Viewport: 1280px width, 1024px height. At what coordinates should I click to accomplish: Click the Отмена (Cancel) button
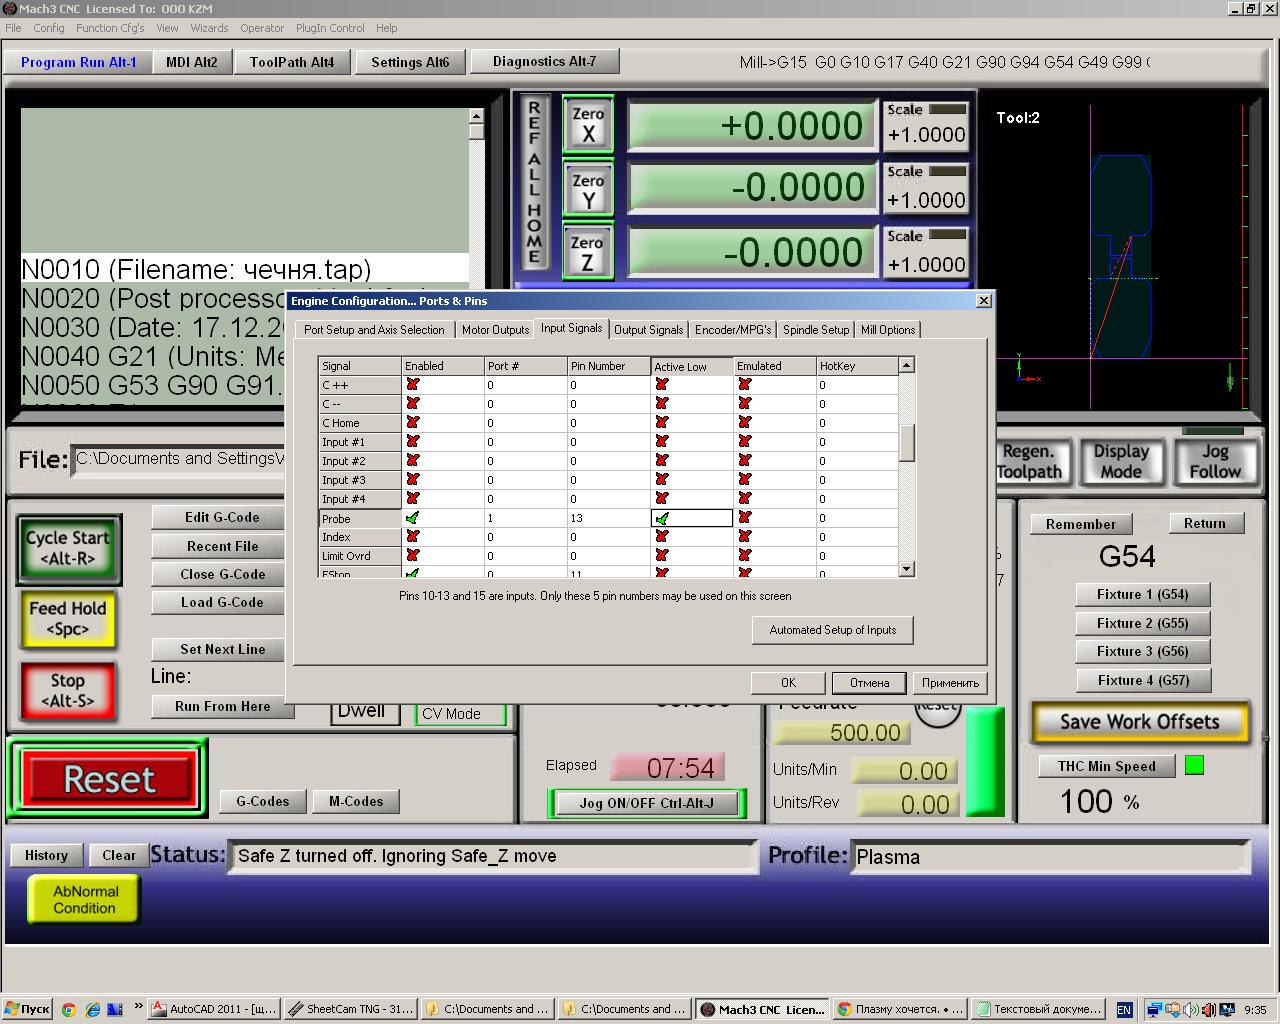pos(870,683)
